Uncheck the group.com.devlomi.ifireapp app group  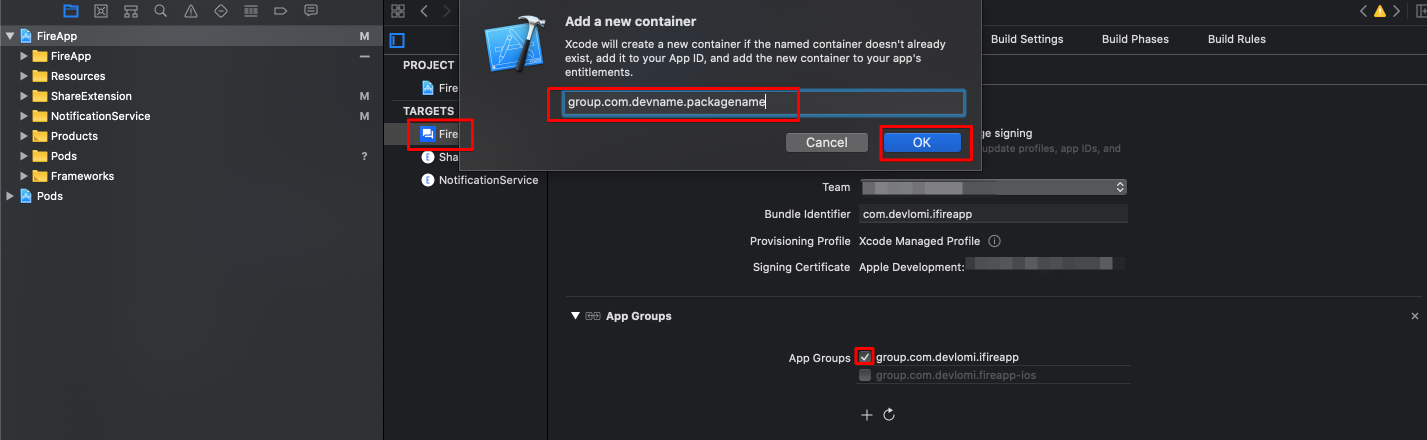click(865, 357)
